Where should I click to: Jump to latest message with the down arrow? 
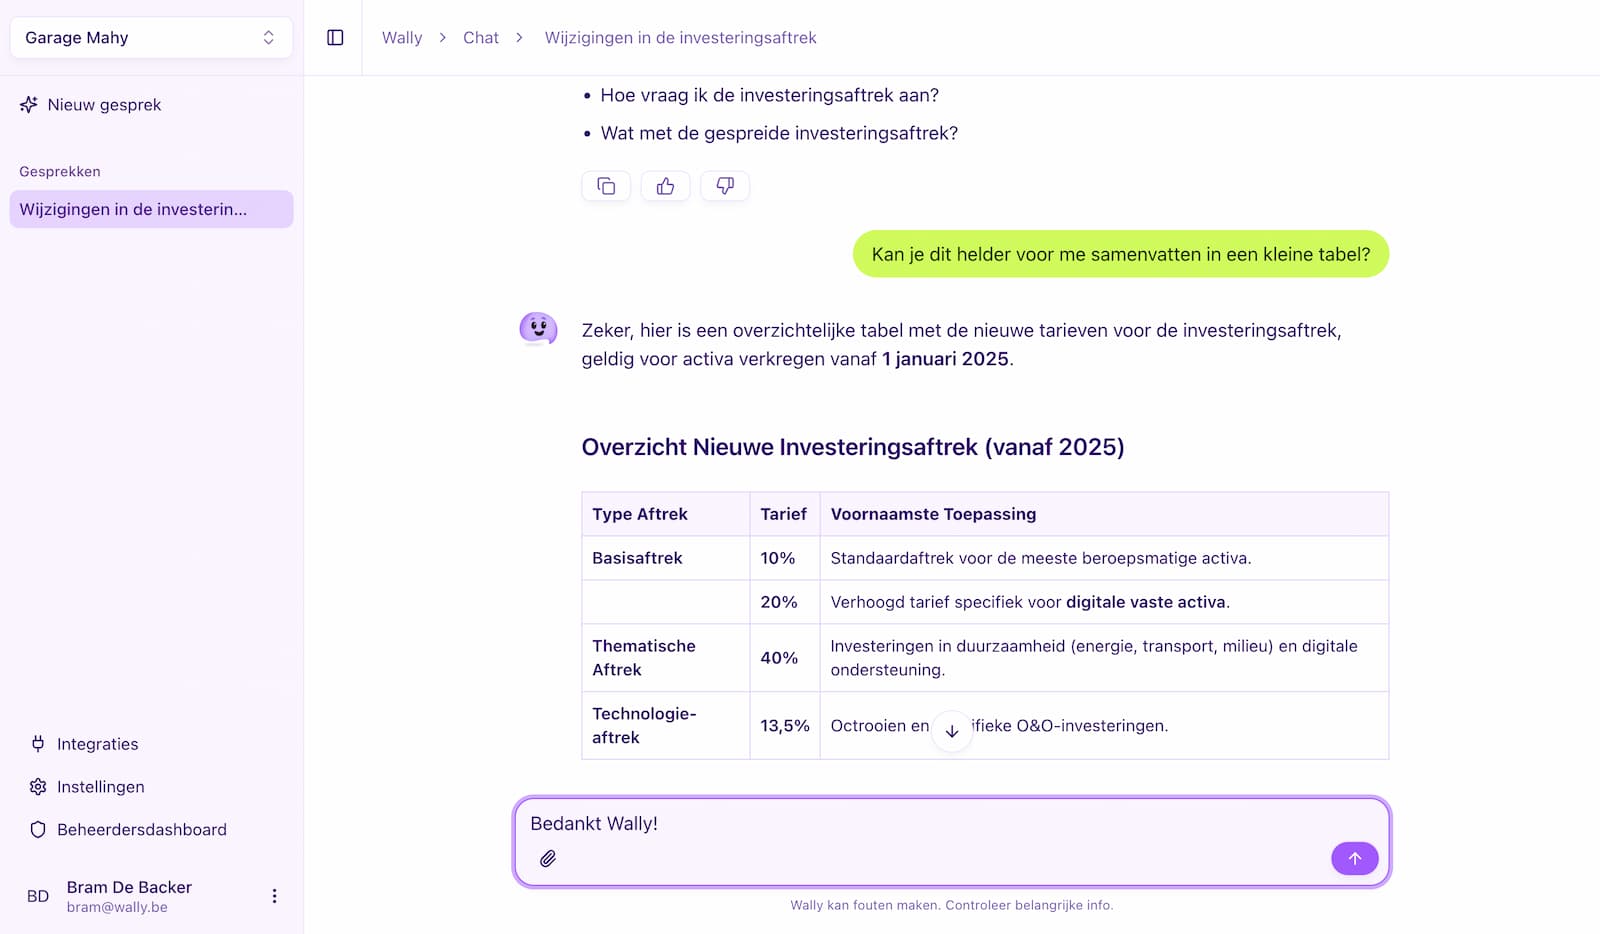951,731
